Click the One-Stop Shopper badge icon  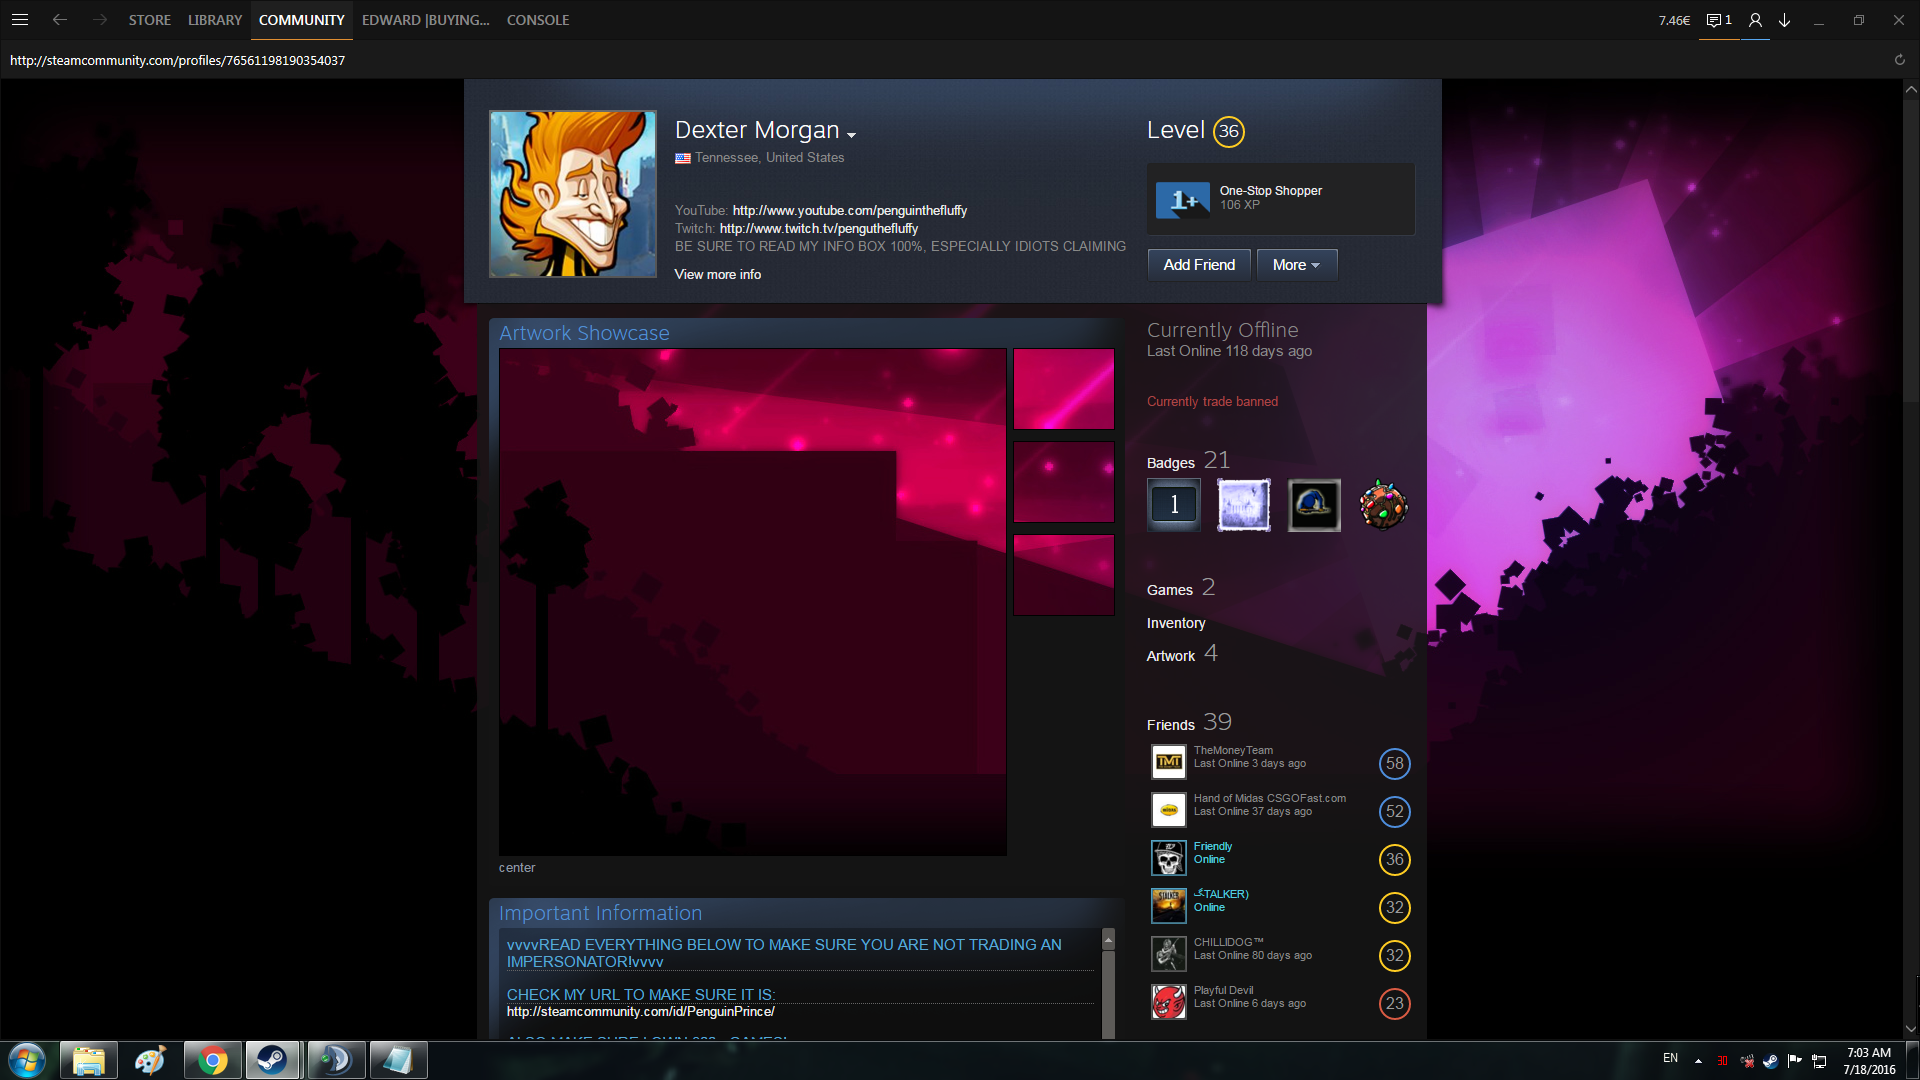pyautogui.click(x=1183, y=199)
